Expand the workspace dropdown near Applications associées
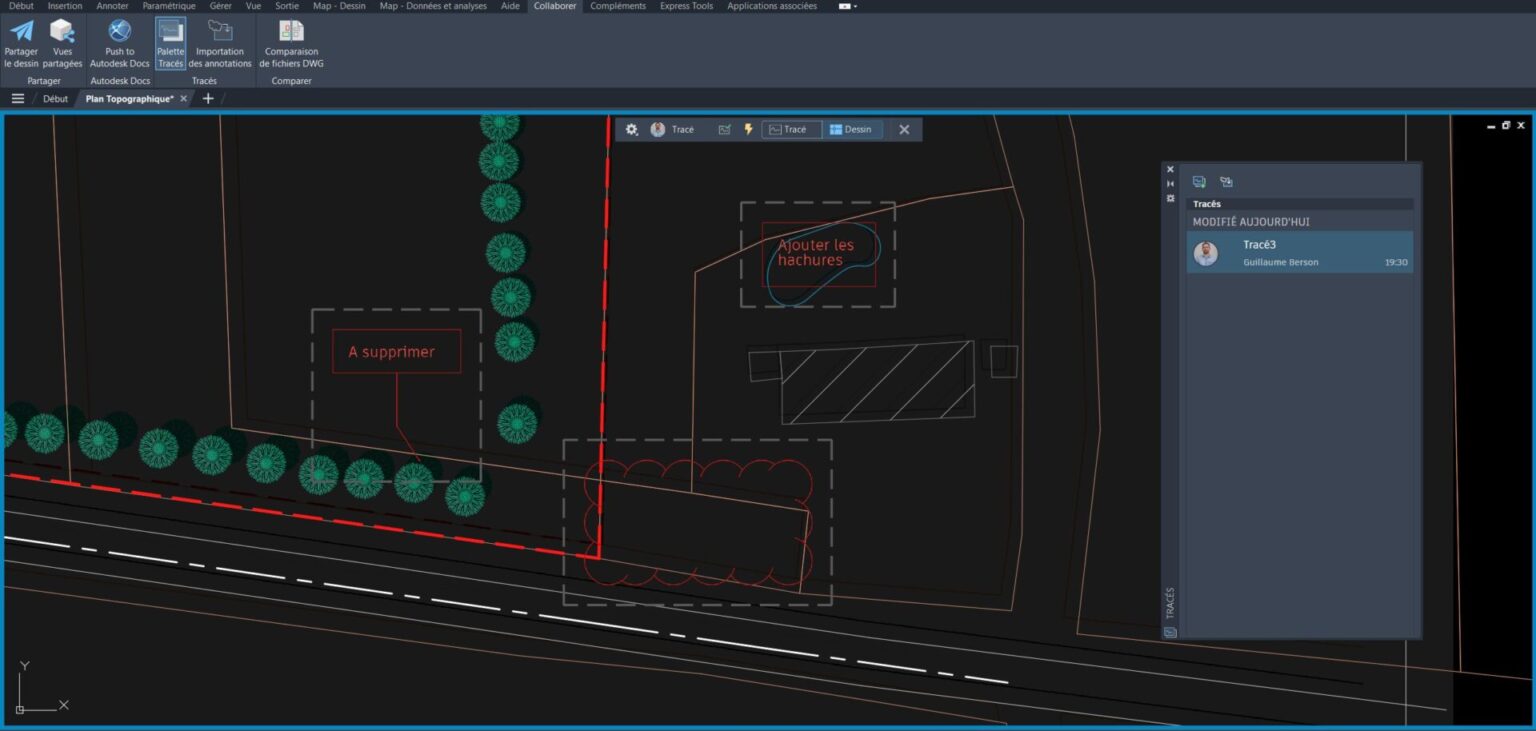 (x=845, y=6)
